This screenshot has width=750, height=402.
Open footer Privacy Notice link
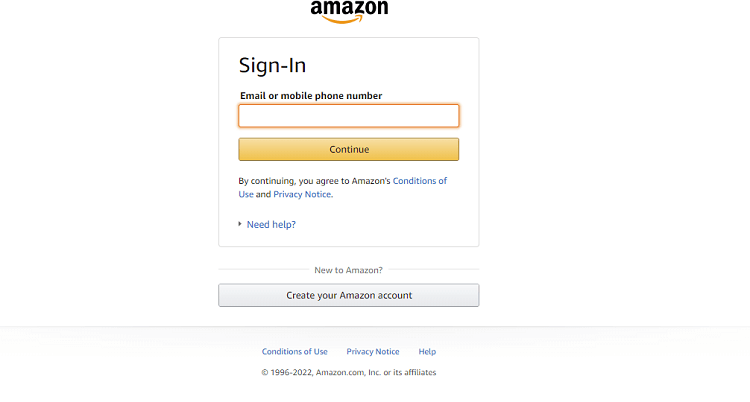pos(373,352)
